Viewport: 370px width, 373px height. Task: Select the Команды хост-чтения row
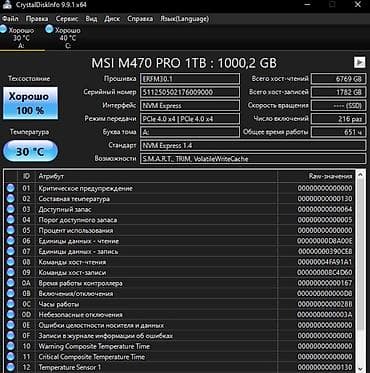point(179,262)
